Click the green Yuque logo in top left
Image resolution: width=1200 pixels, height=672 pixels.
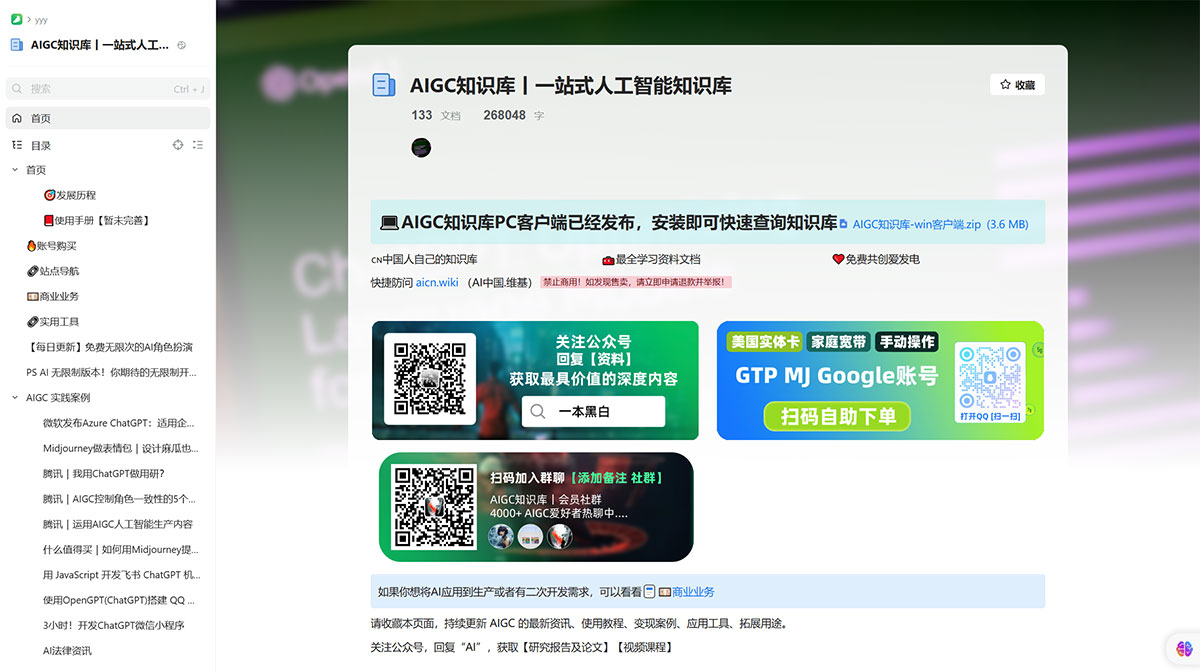[16, 19]
